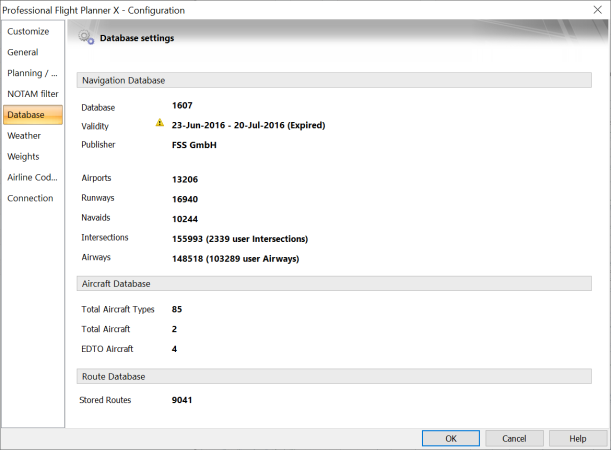Click the FSS GmbH publisher value
Image resolution: width=611 pixels, height=450 pixels.
pyautogui.click(x=195, y=144)
